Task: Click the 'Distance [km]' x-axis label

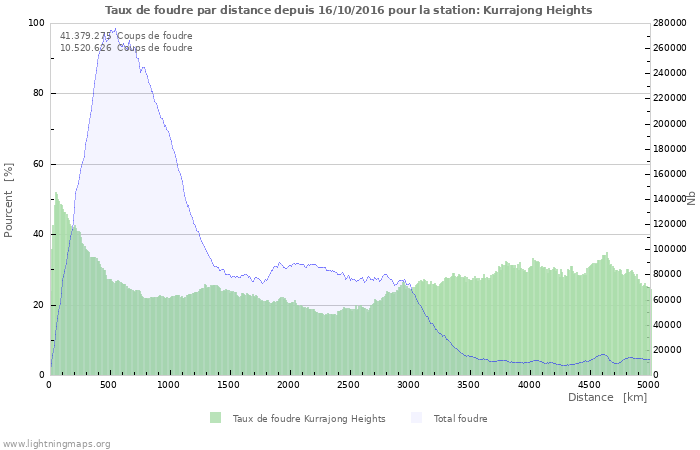Action: point(607,397)
